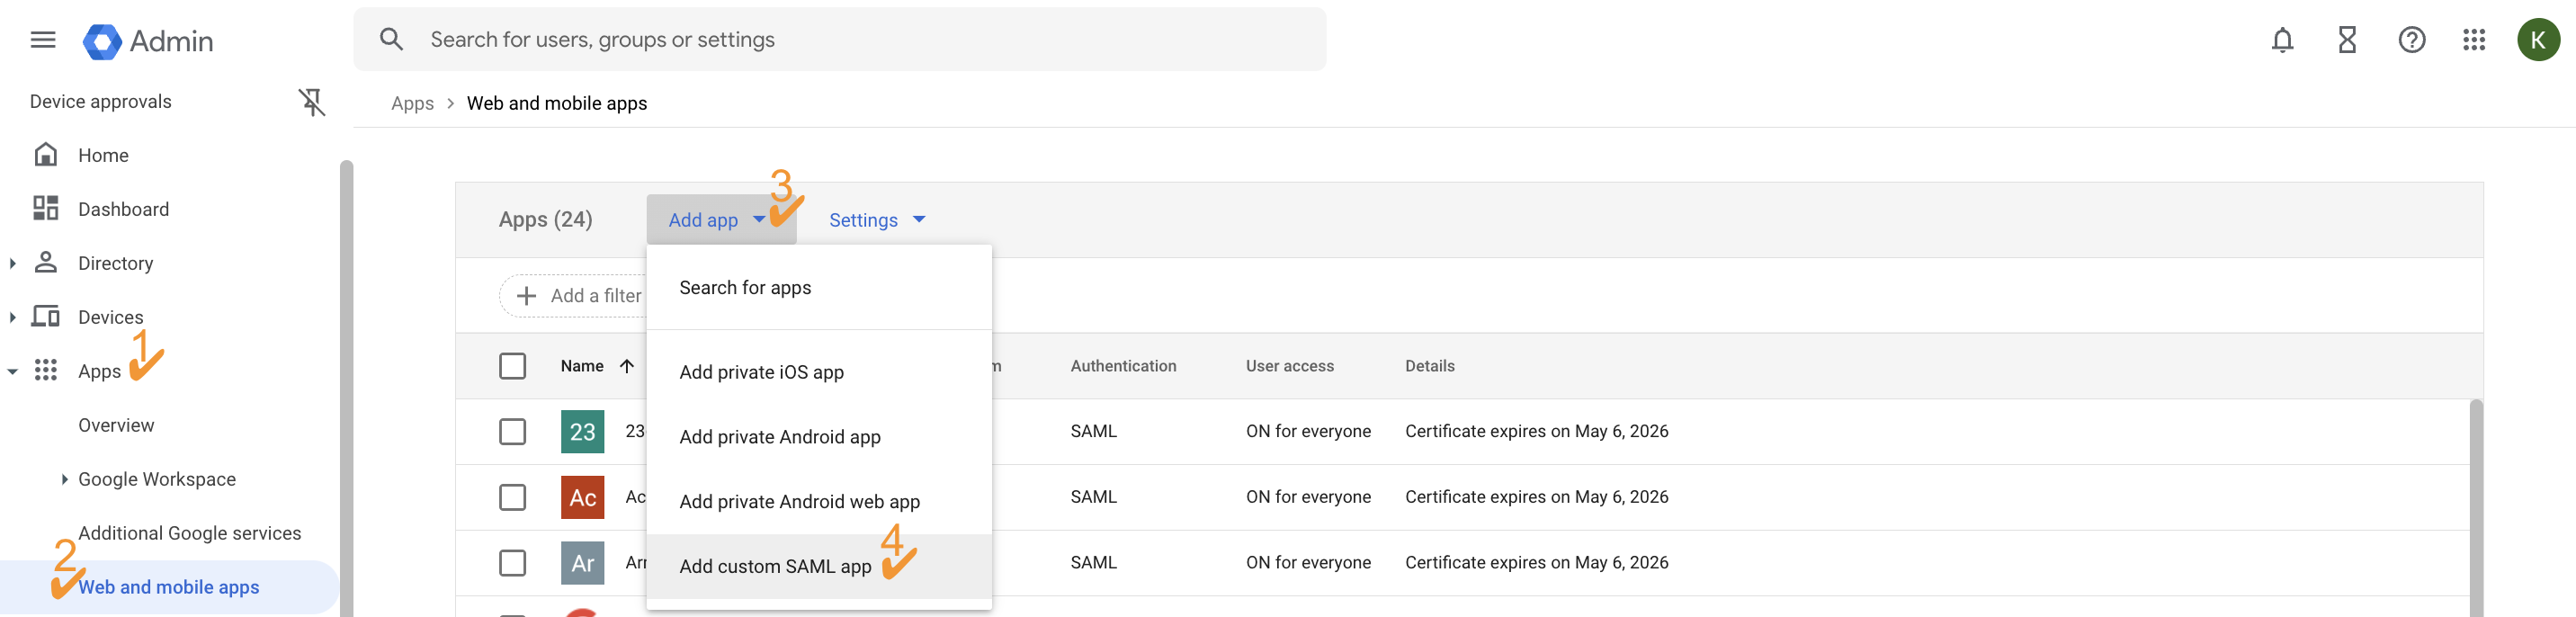Open the main hamburger menu
Screen dimensions: 2576x617
tap(43, 40)
